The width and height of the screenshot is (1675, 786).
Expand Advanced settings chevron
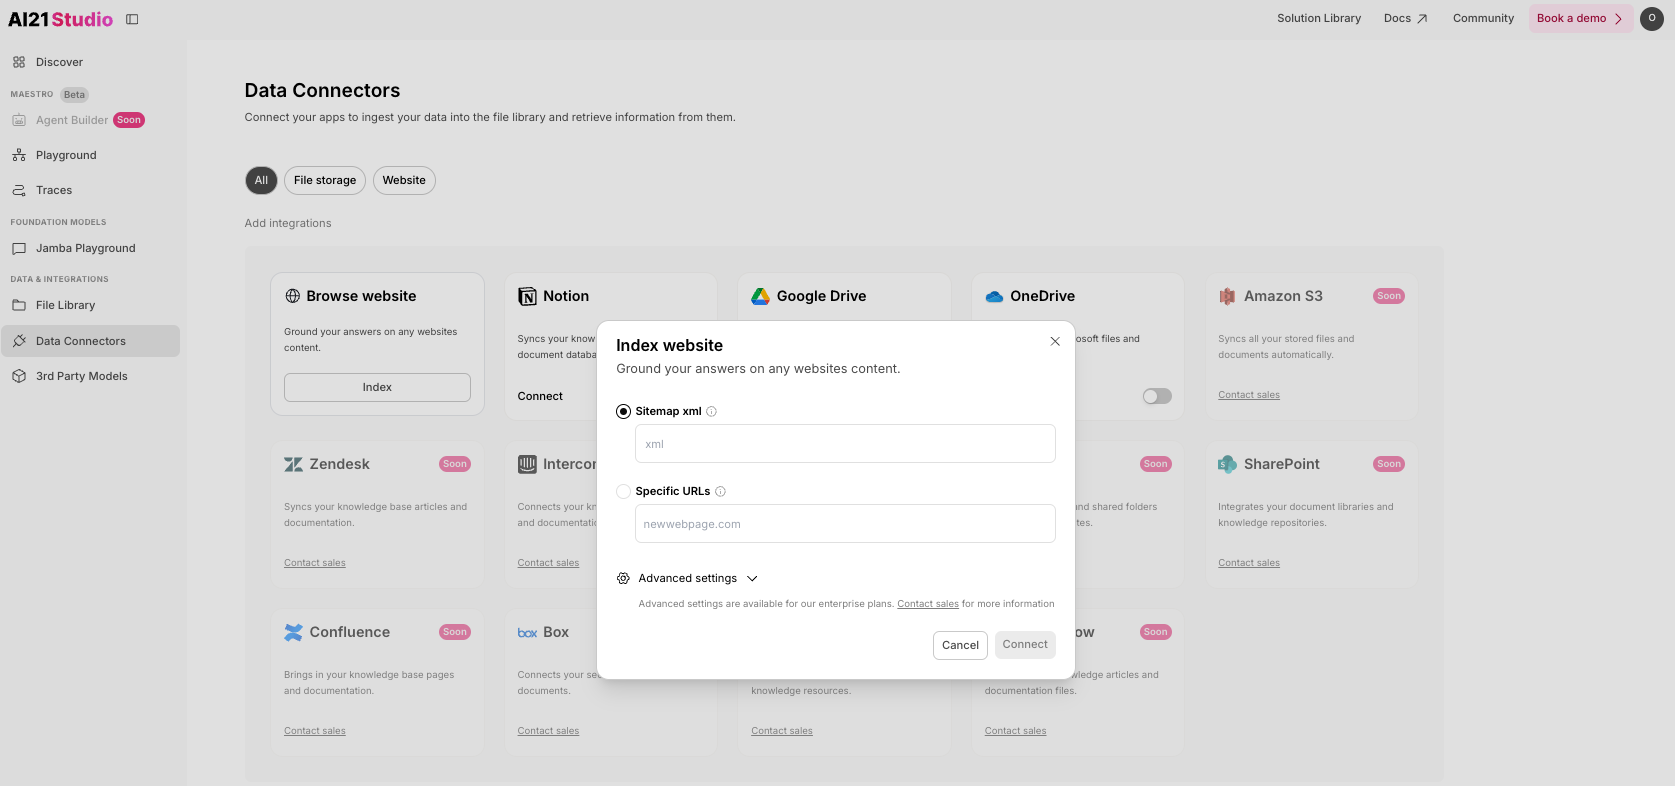pos(753,578)
